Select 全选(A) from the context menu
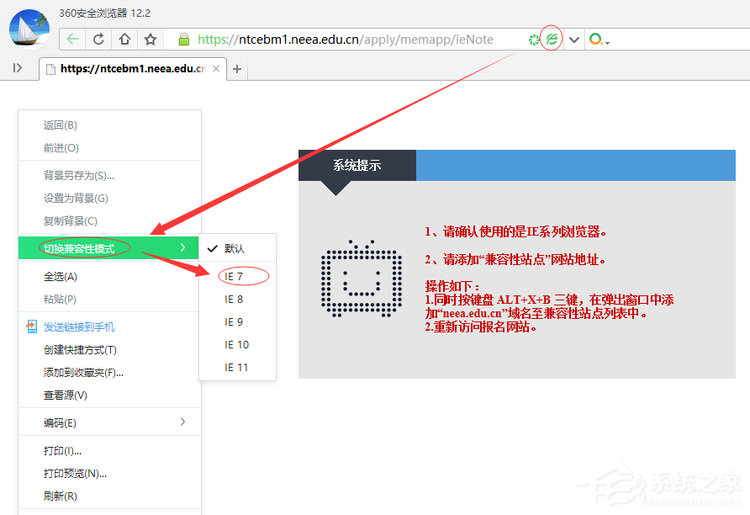Viewport: 750px width, 515px height. [x=60, y=276]
